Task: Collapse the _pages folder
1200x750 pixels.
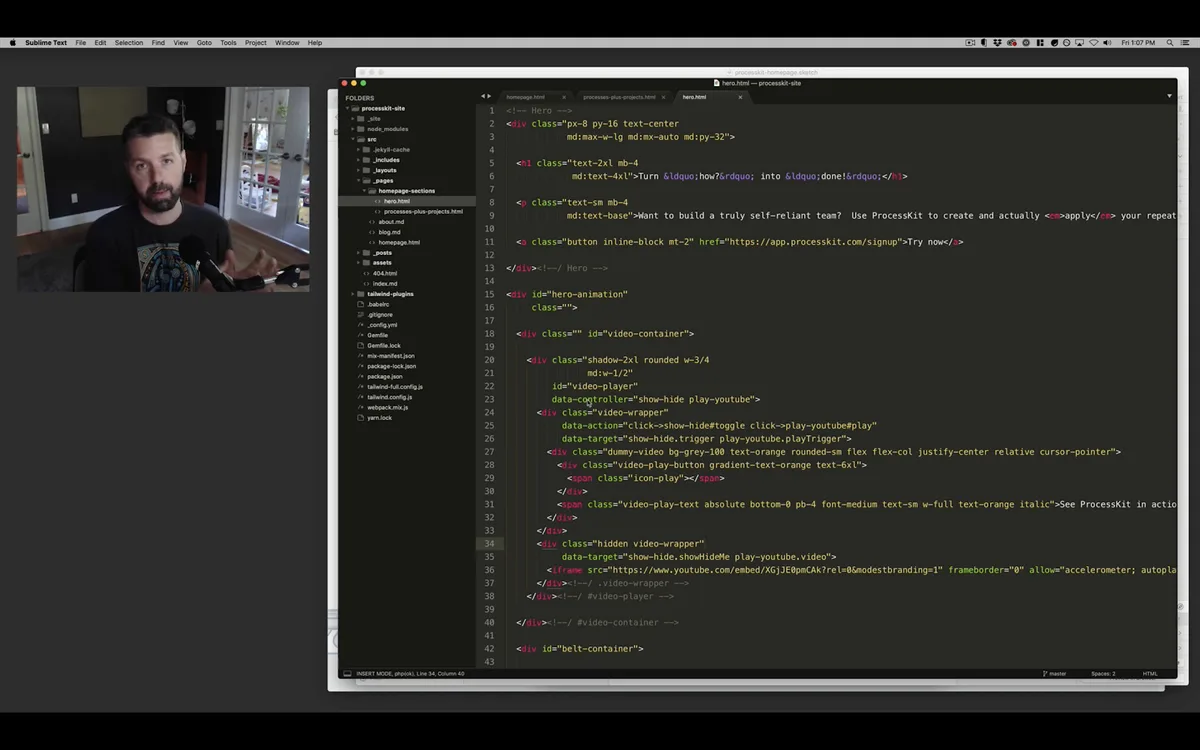Action: pyautogui.click(x=358, y=181)
